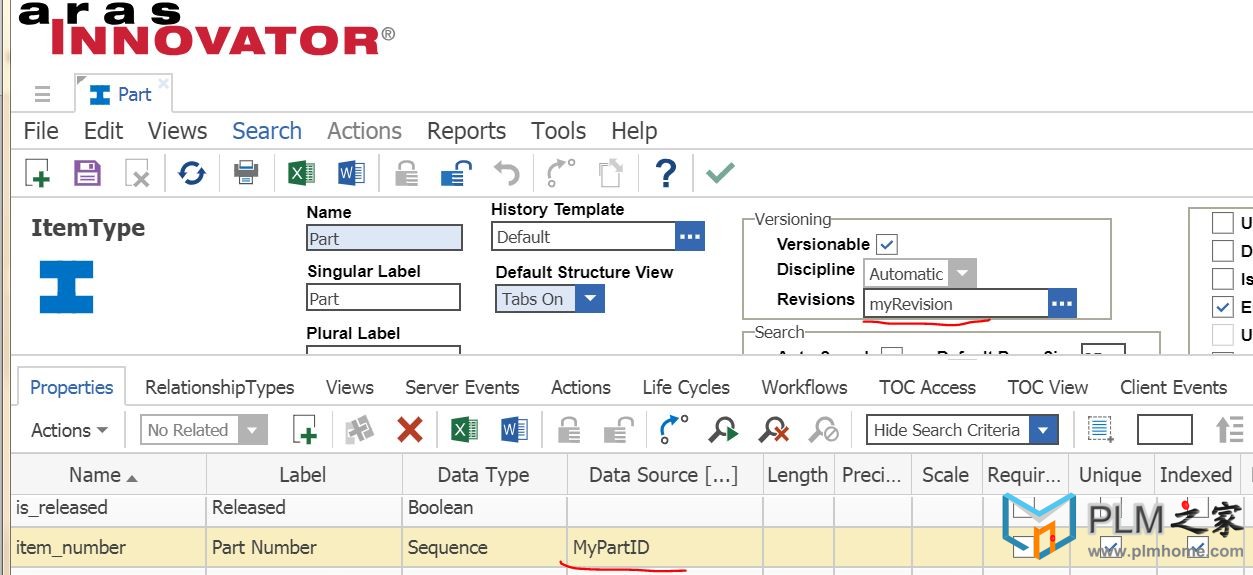Click the select-all rows icon
This screenshot has width=1253, height=575.
(1101, 430)
